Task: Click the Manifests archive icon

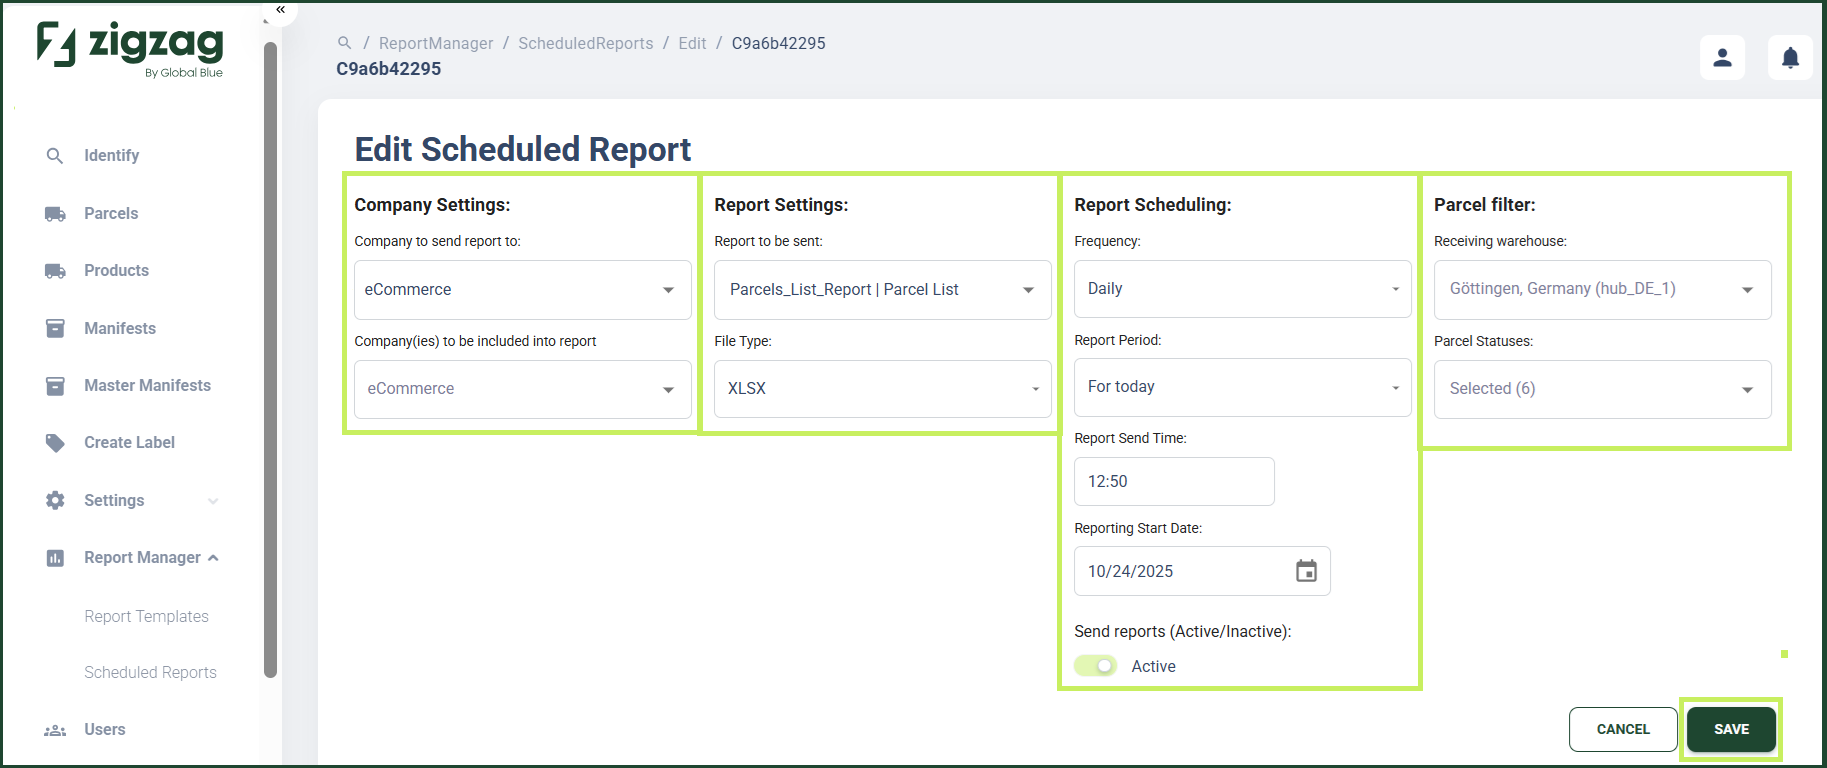Action: tap(55, 328)
